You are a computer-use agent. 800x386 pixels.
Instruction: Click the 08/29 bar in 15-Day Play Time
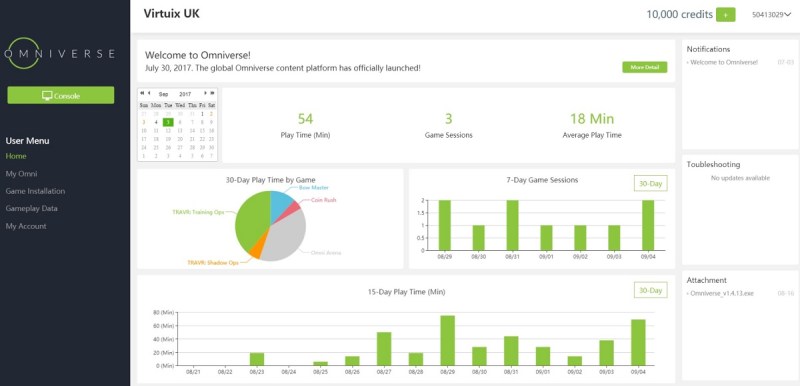[x=447, y=341]
